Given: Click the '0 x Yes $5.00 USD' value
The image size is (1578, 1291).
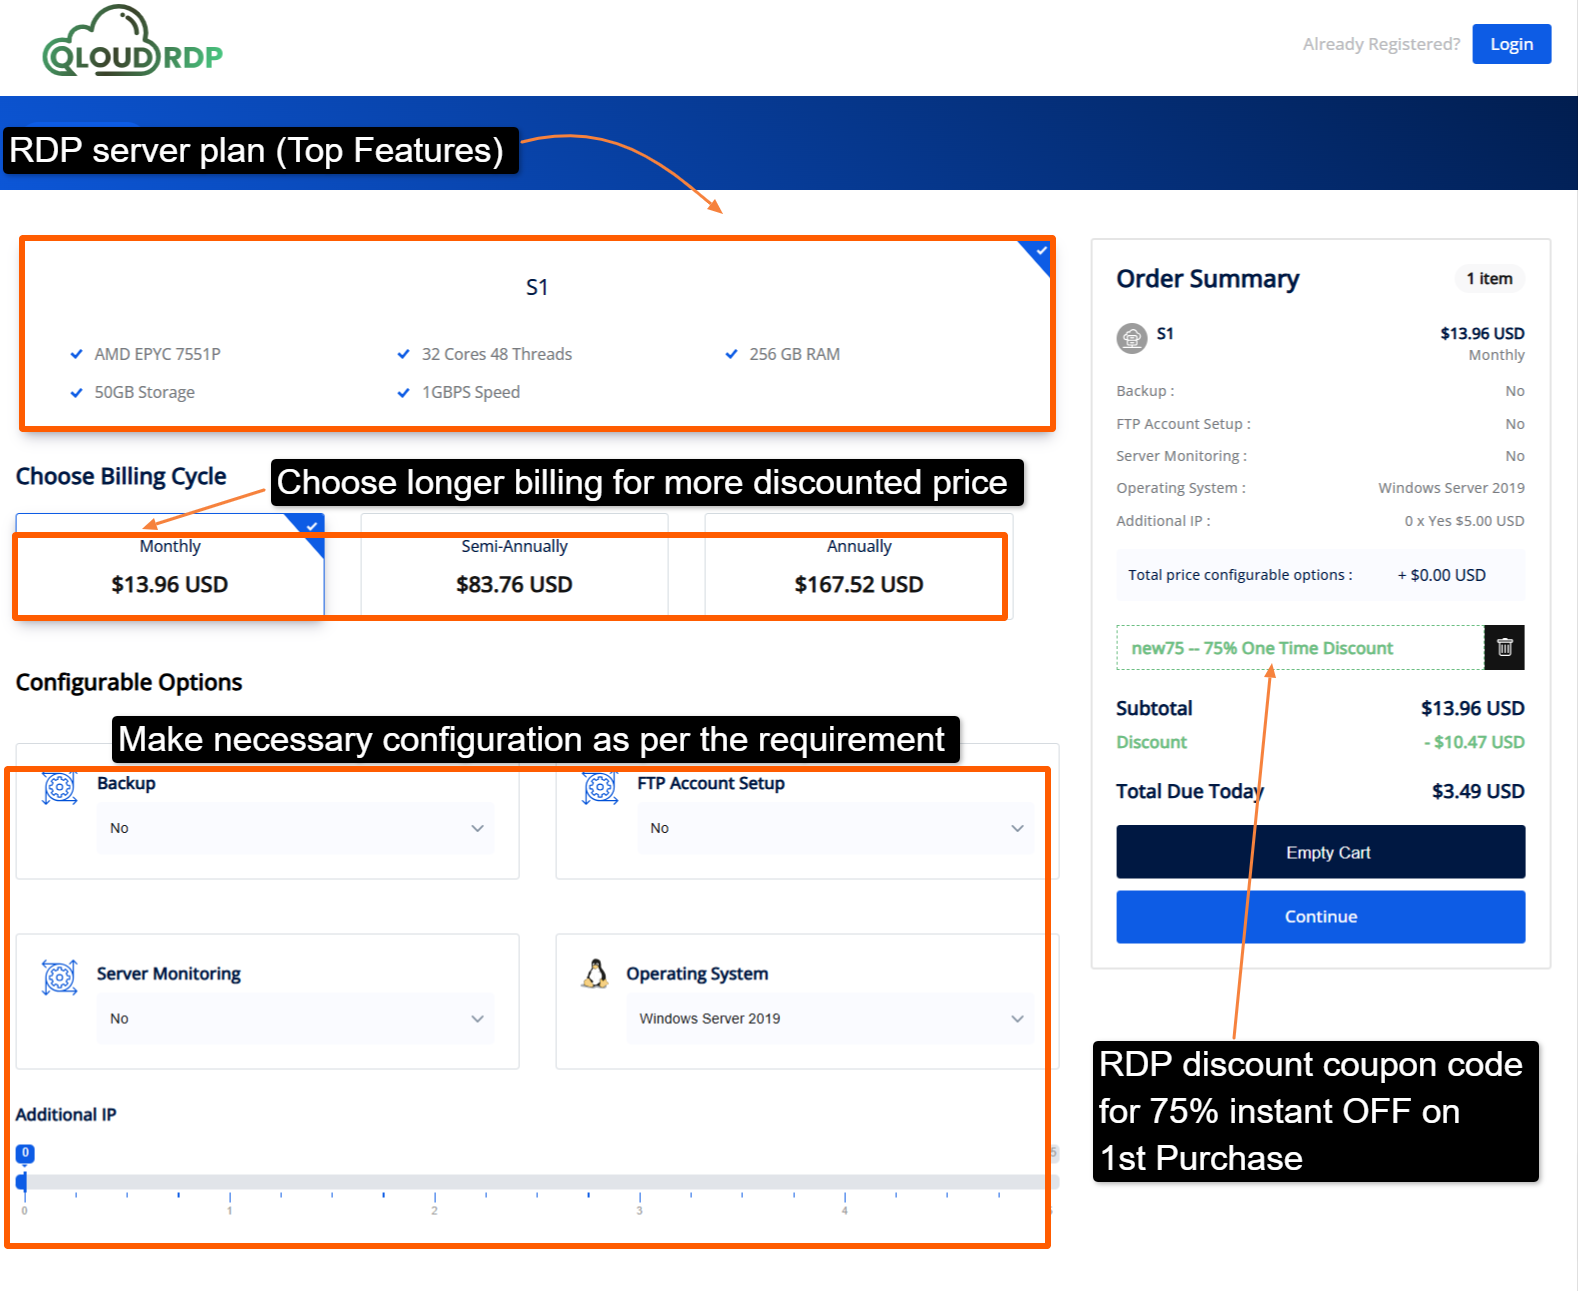Looking at the screenshot, I should pyautogui.click(x=1464, y=521).
